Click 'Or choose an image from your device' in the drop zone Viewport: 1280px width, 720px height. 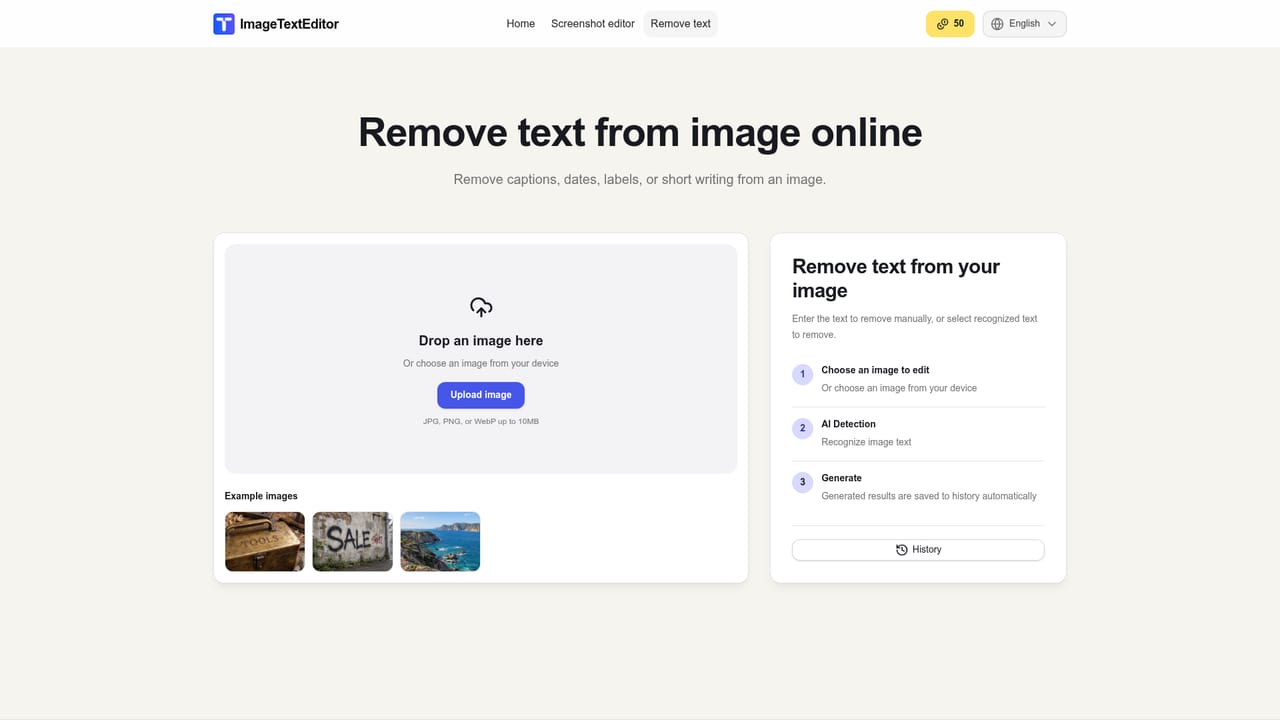coord(481,364)
